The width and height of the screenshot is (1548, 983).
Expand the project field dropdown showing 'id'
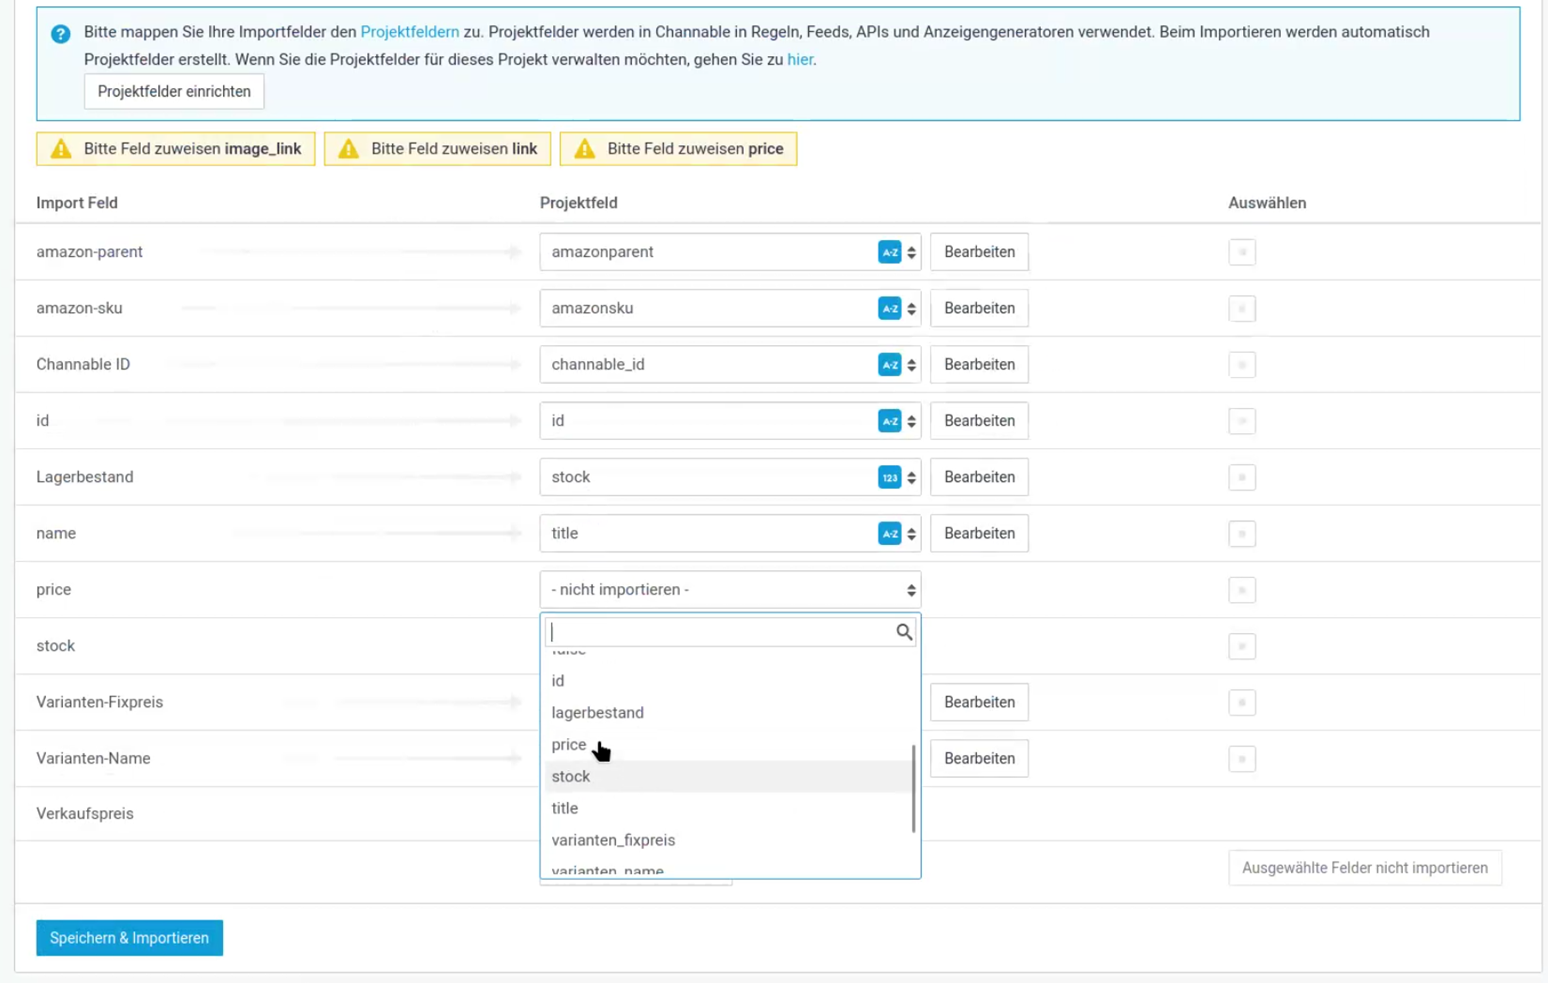[x=710, y=421]
